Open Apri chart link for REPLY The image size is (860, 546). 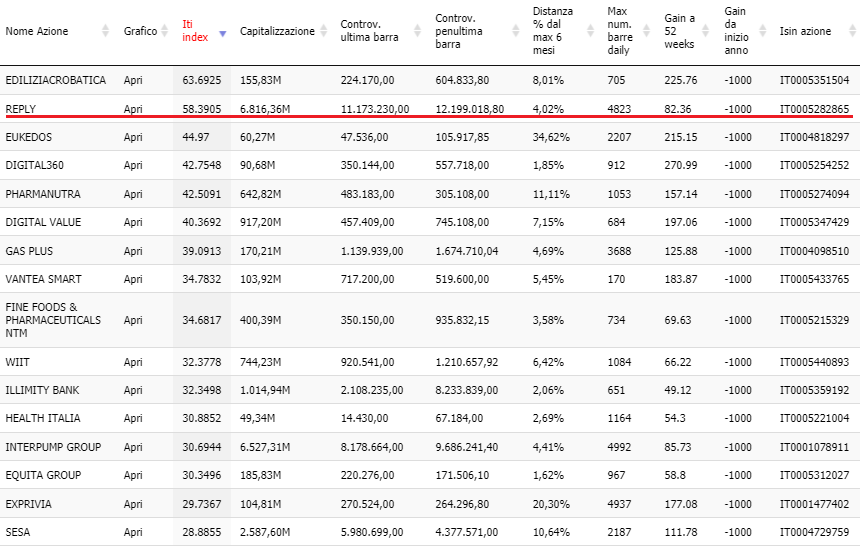pos(133,109)
